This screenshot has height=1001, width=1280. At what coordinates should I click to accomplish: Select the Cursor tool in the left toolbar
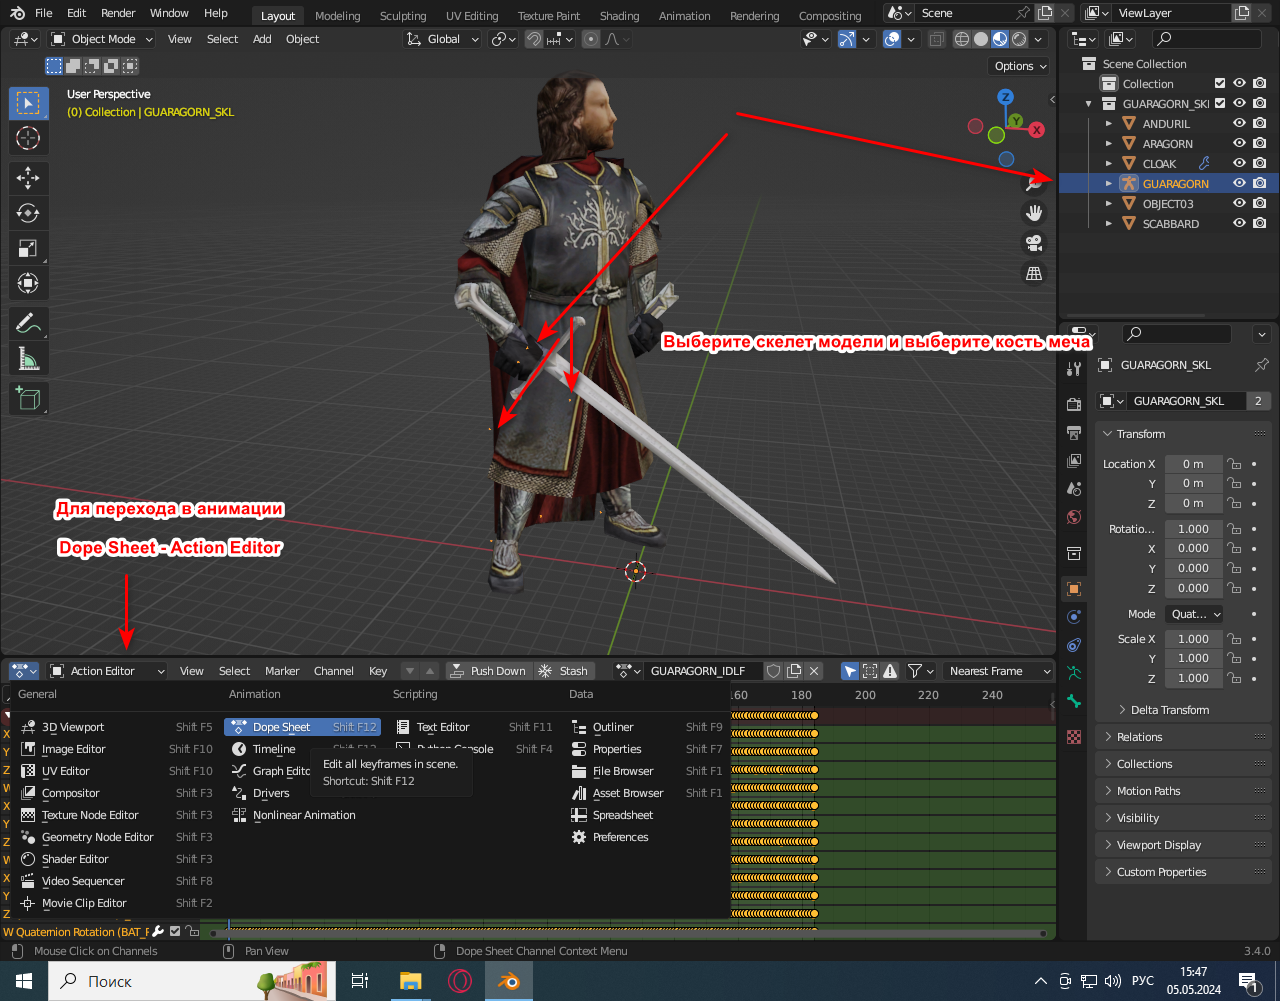[x=28, y=138]
